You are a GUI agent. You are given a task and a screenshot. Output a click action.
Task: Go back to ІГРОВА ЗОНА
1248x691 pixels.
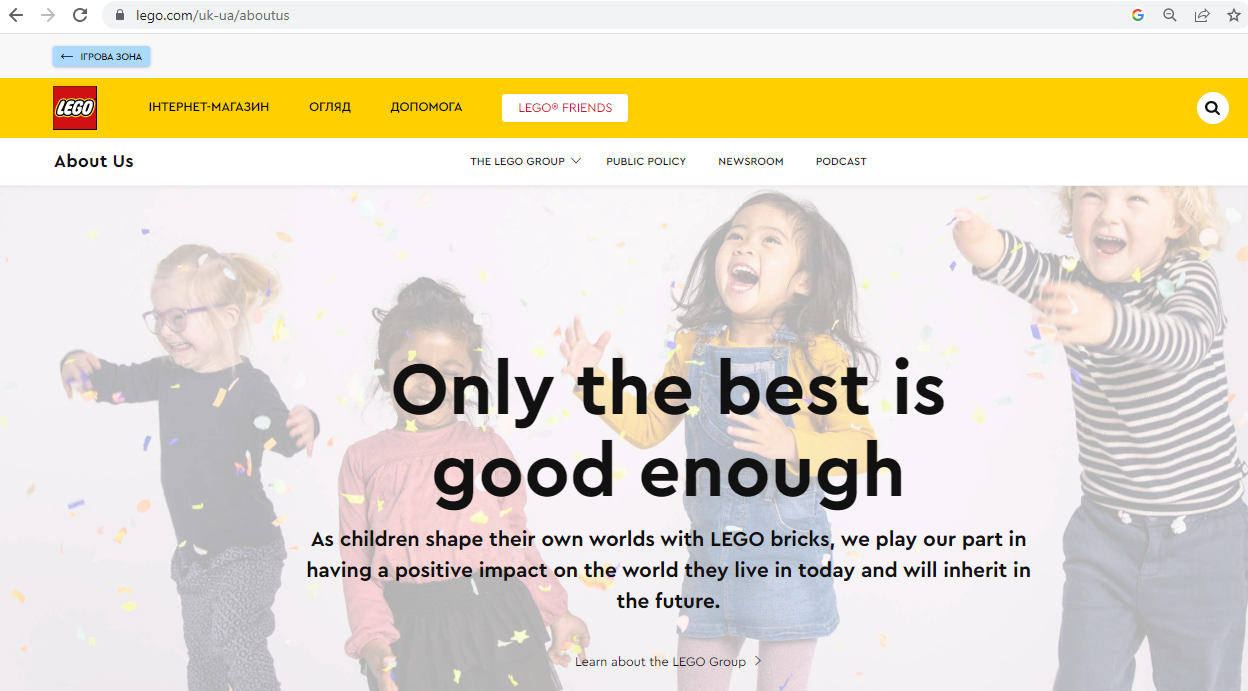point(101,56)
